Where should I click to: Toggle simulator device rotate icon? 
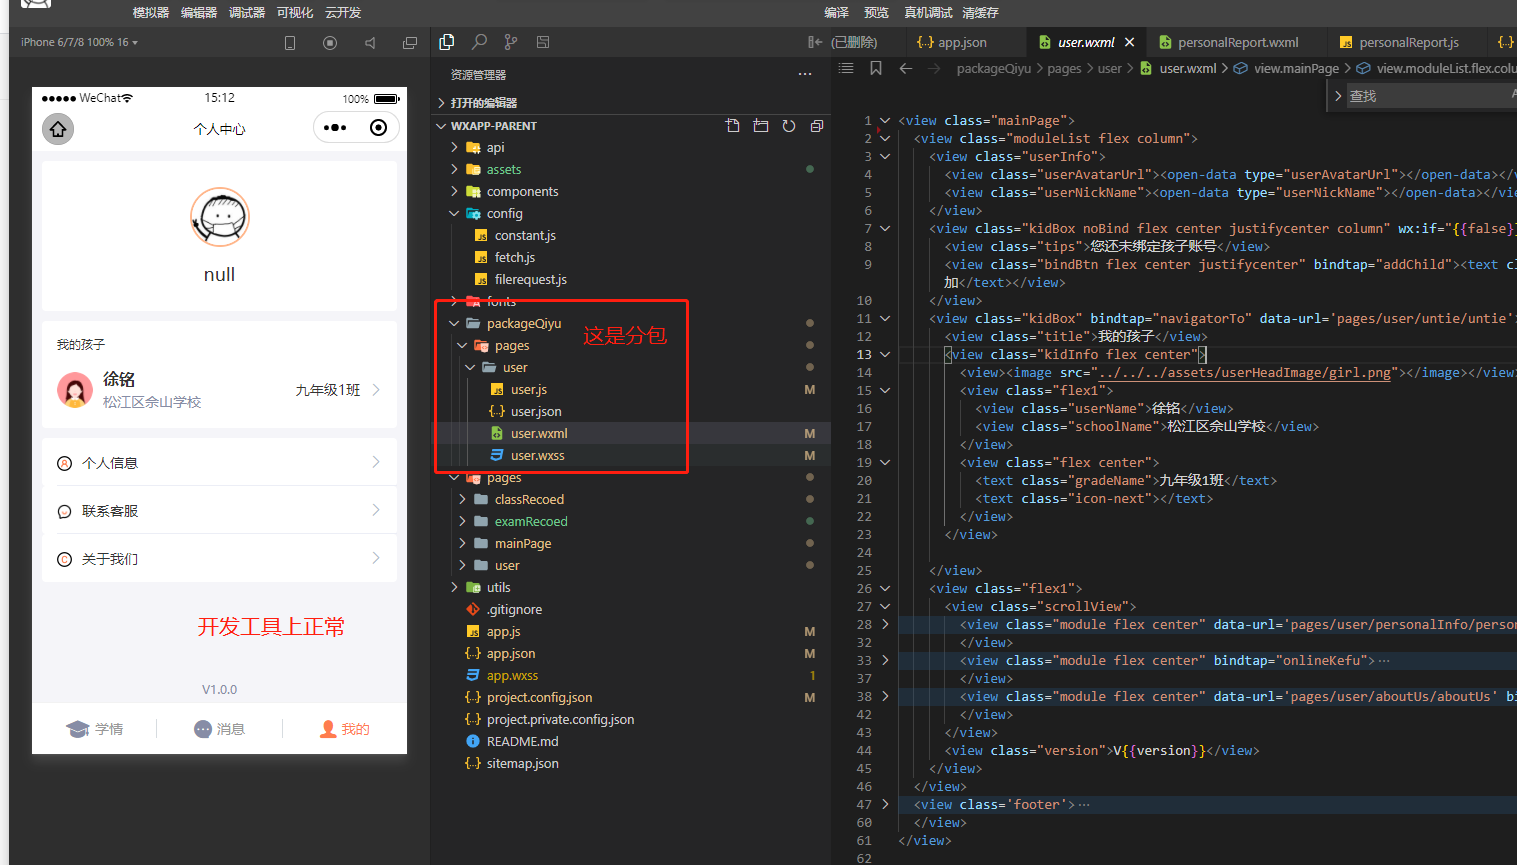click(290, 43)
